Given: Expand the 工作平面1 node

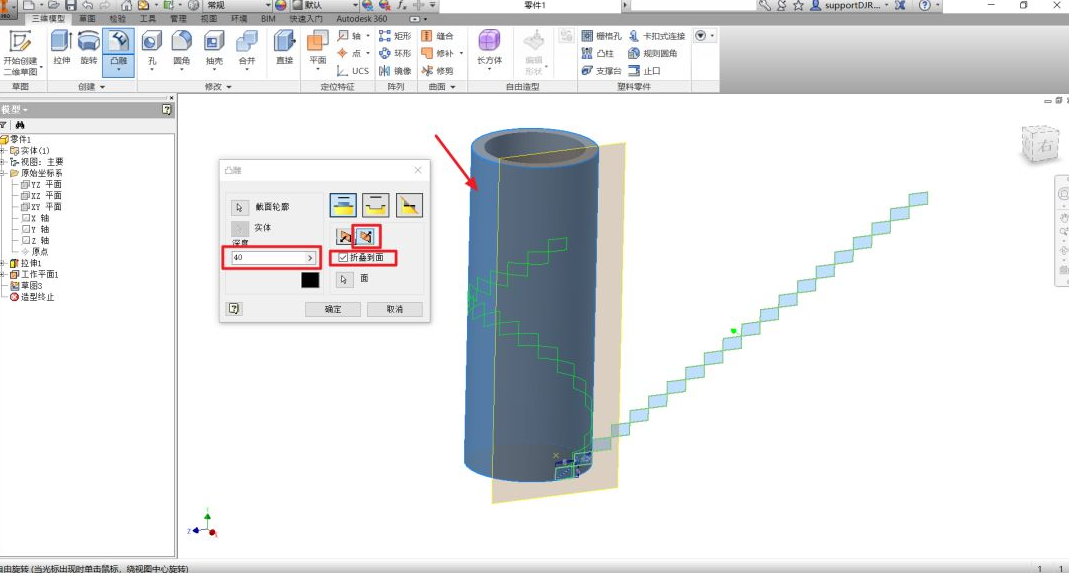Looking at the screenshot, I should pyautogui.click(x=3, y=274).
